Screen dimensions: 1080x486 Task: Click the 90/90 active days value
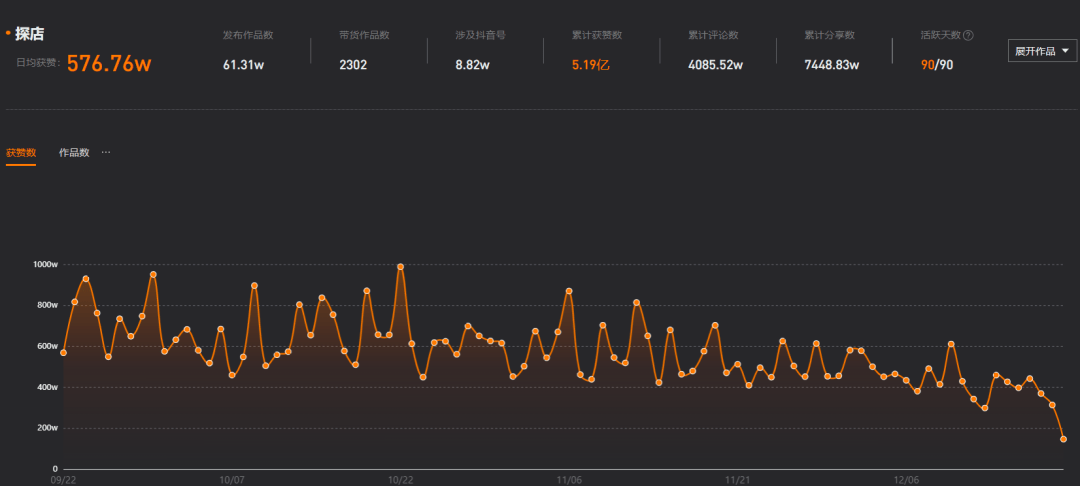[x=936, y=65]
